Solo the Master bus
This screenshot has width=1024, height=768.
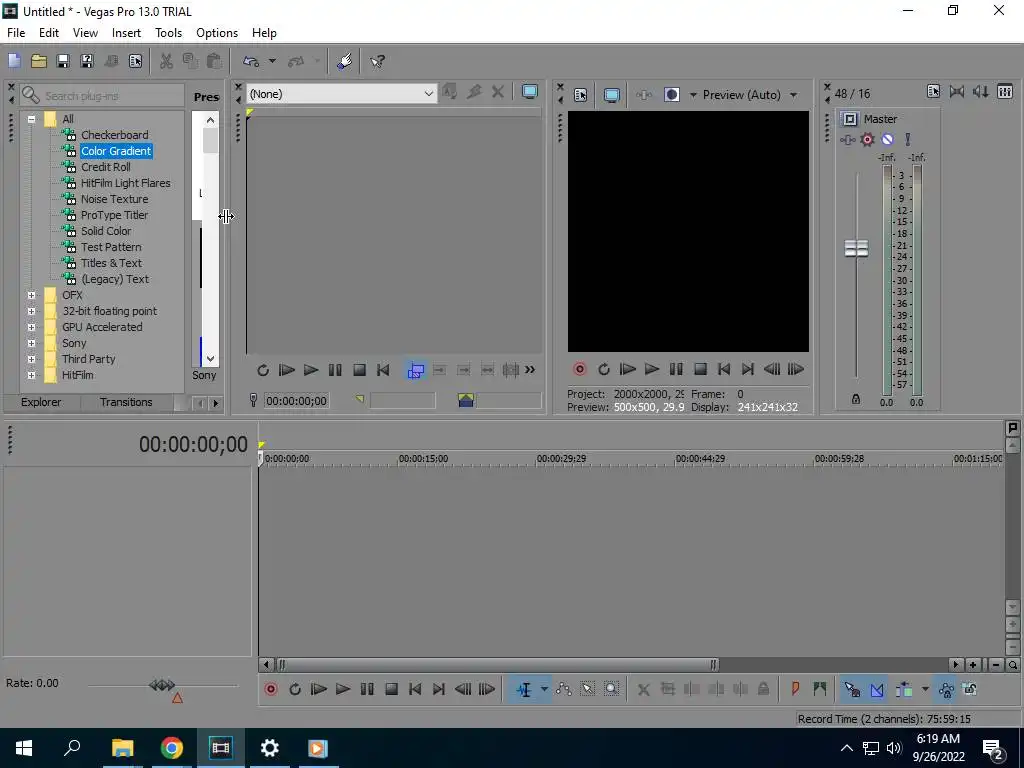[x=908, y=139]
